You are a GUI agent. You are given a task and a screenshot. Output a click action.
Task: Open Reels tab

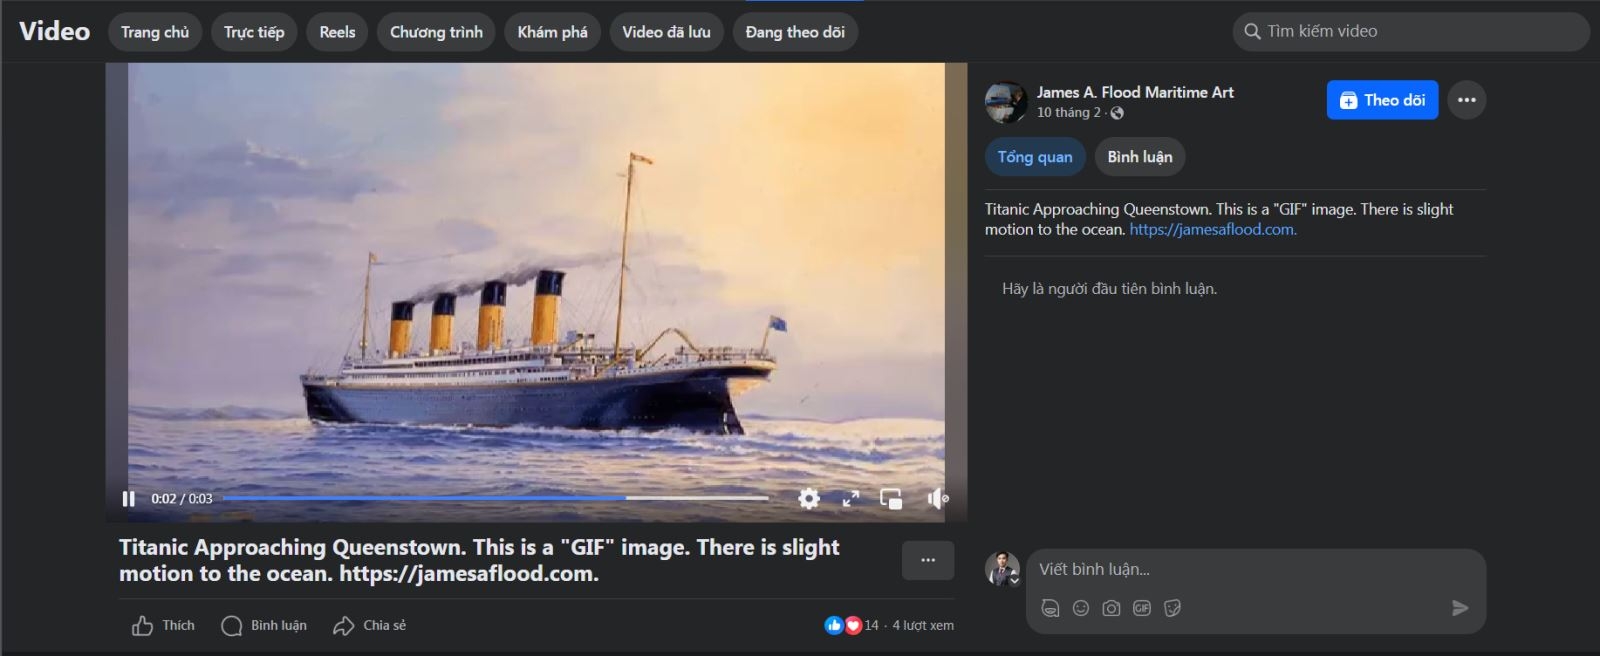tap(337, 32)
